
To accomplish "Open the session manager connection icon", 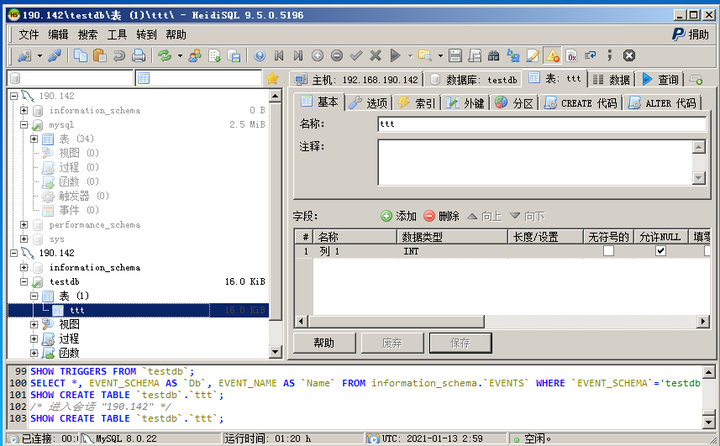I will point(24,56).
